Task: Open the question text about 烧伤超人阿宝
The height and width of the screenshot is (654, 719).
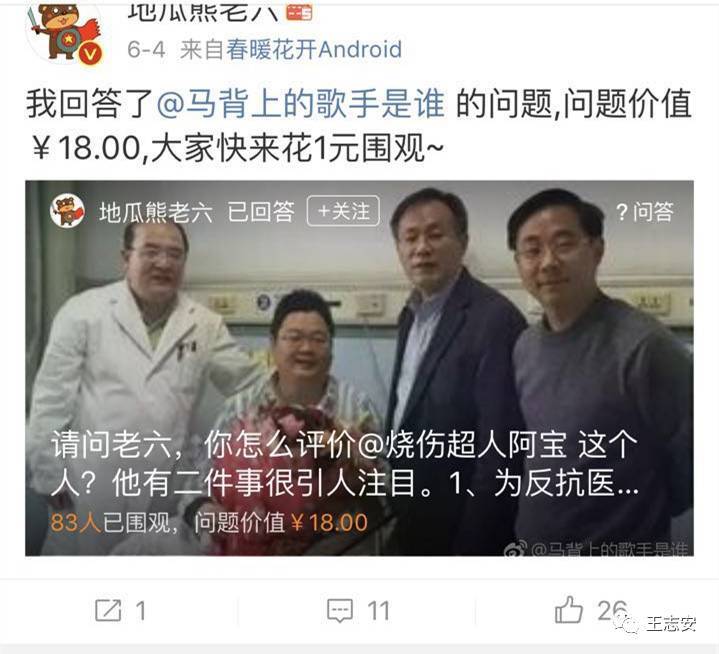Action: coord(344,464)
